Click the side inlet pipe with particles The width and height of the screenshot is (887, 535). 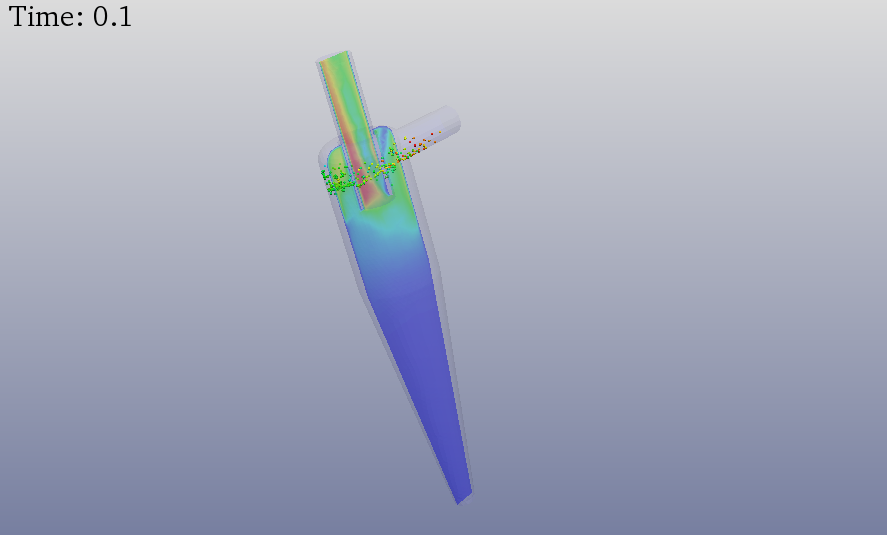[427, 134]
